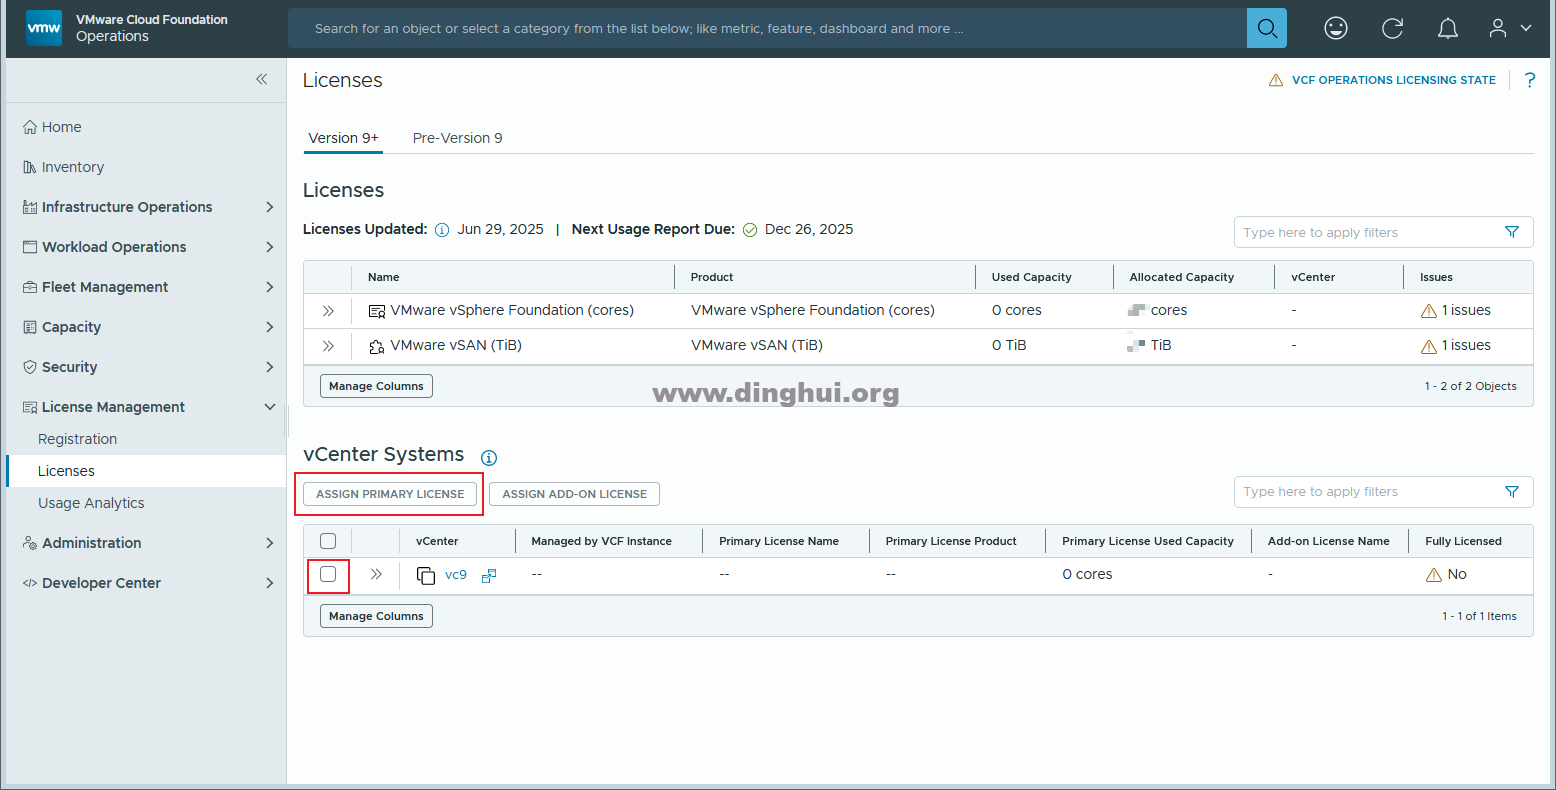The height and width of the screenshot is (790, 1556).
Task: Open the notifications bell
Action: [x=1448, y=28]
